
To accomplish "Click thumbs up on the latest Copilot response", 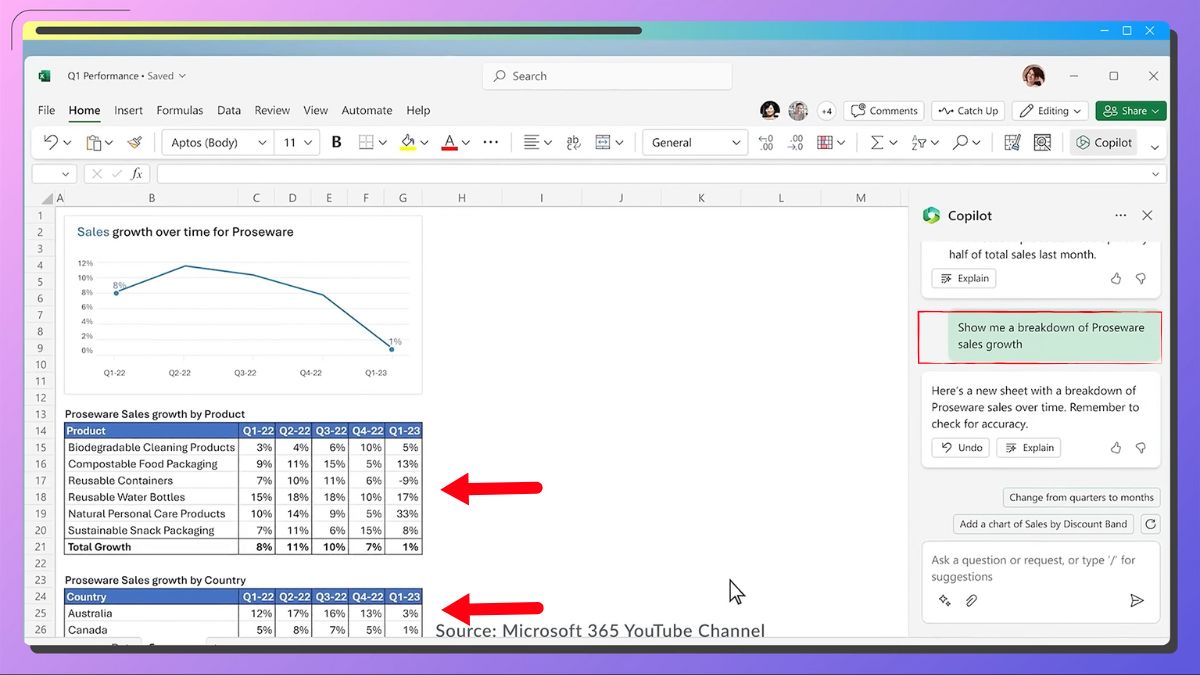I will (x=1116, y=448).
